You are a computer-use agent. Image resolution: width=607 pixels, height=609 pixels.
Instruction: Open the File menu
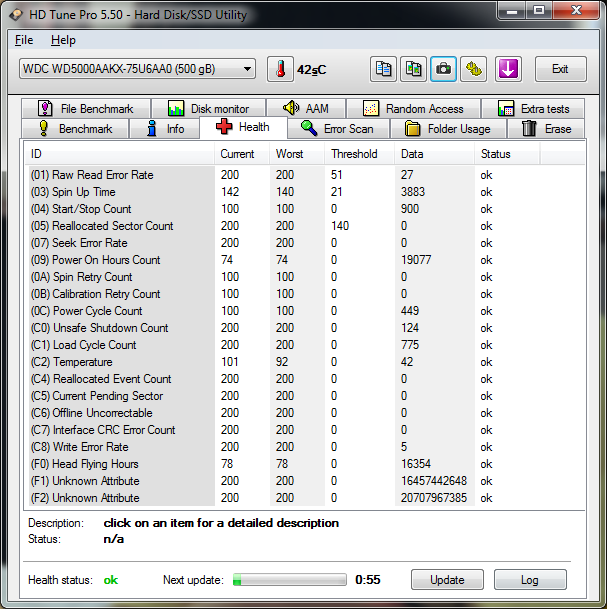pyautogui.click(x=24, y=40)
